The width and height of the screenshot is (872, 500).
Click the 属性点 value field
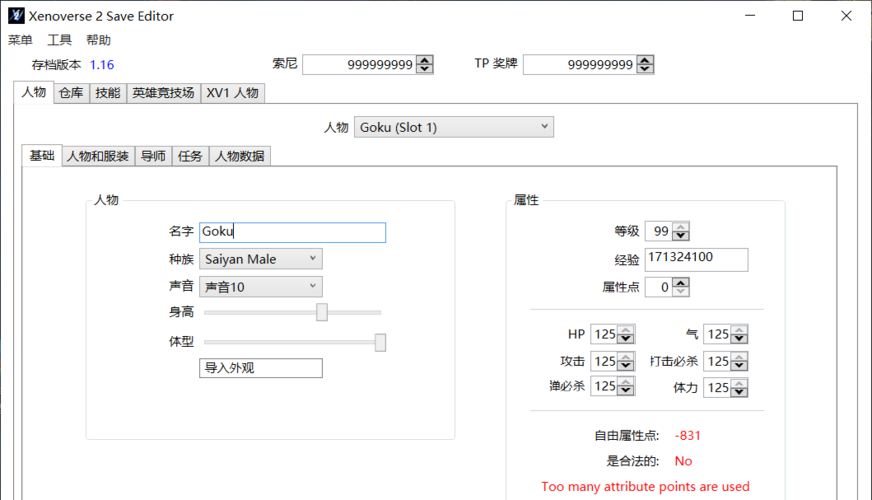(659, 287)
